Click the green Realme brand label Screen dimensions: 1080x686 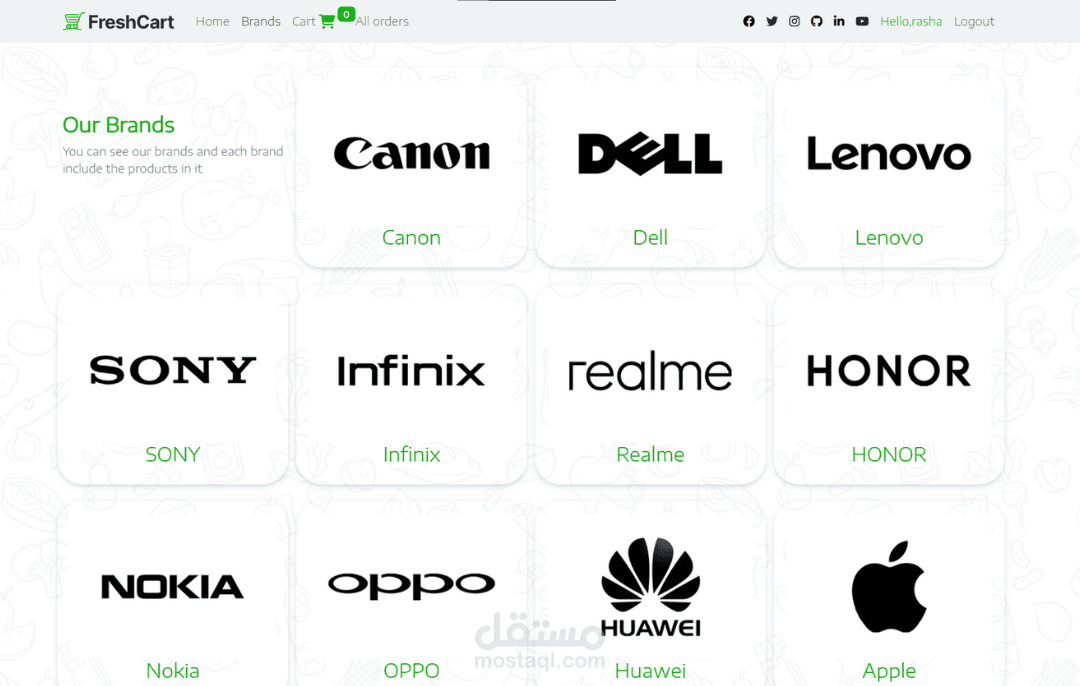point(650,455)
